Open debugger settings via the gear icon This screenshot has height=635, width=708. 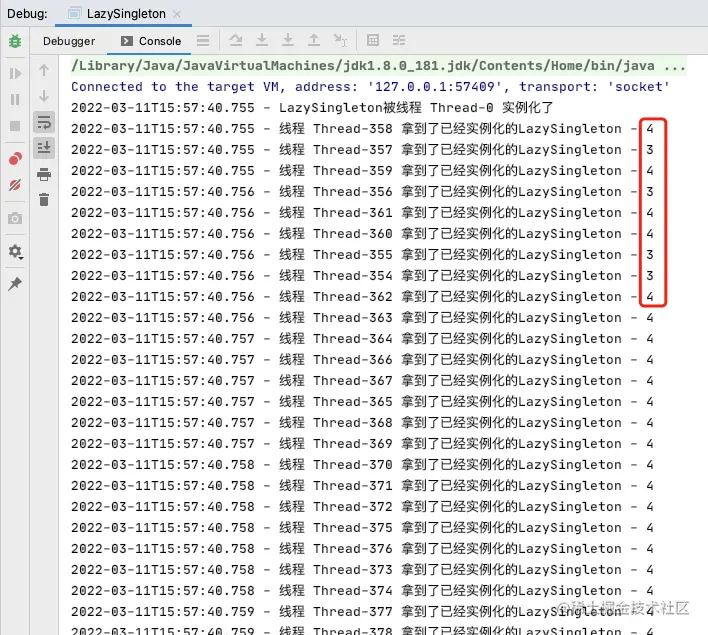click(15, 252)
